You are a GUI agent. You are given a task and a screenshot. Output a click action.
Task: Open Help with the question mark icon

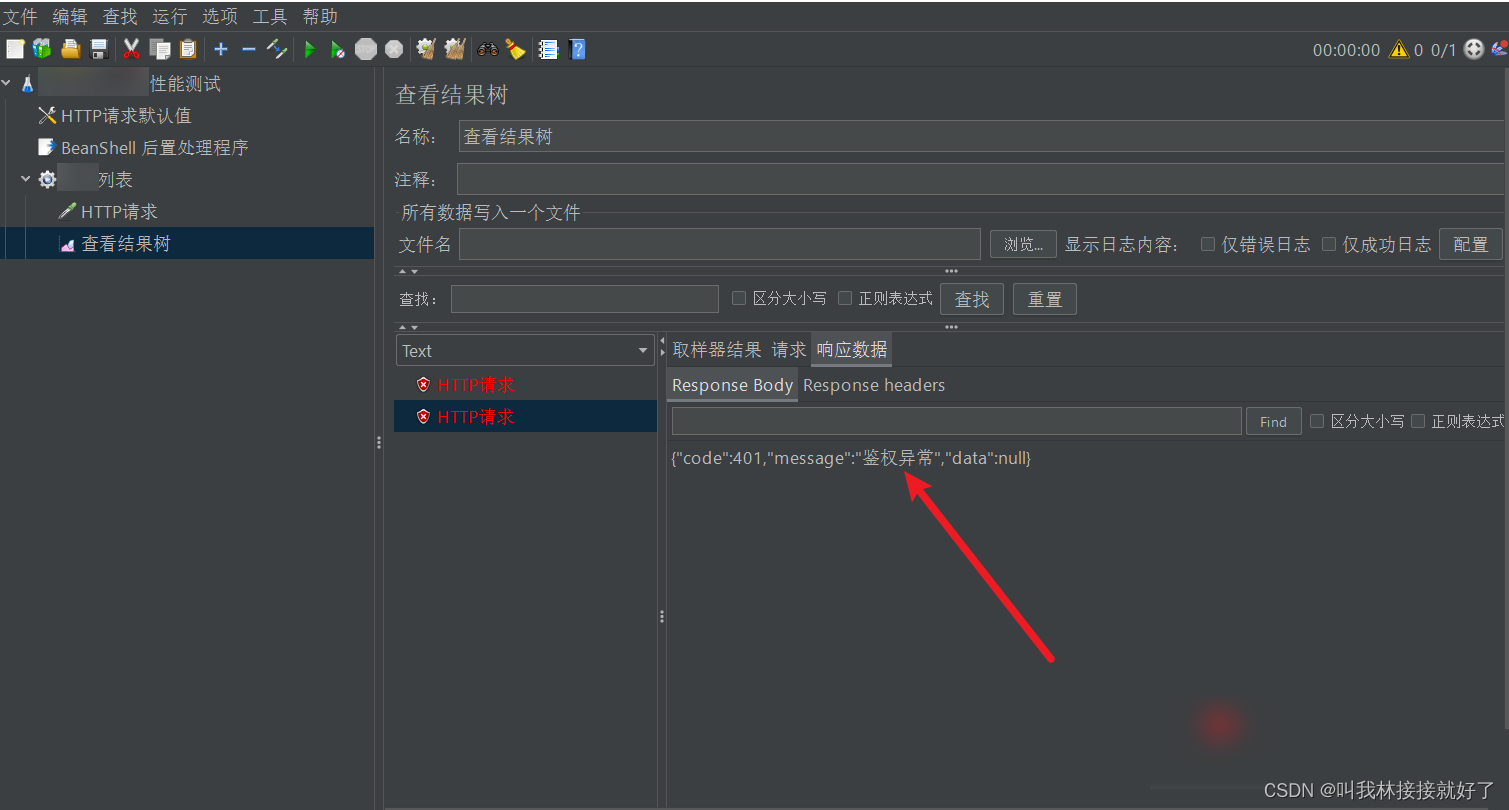coord(577,49)
